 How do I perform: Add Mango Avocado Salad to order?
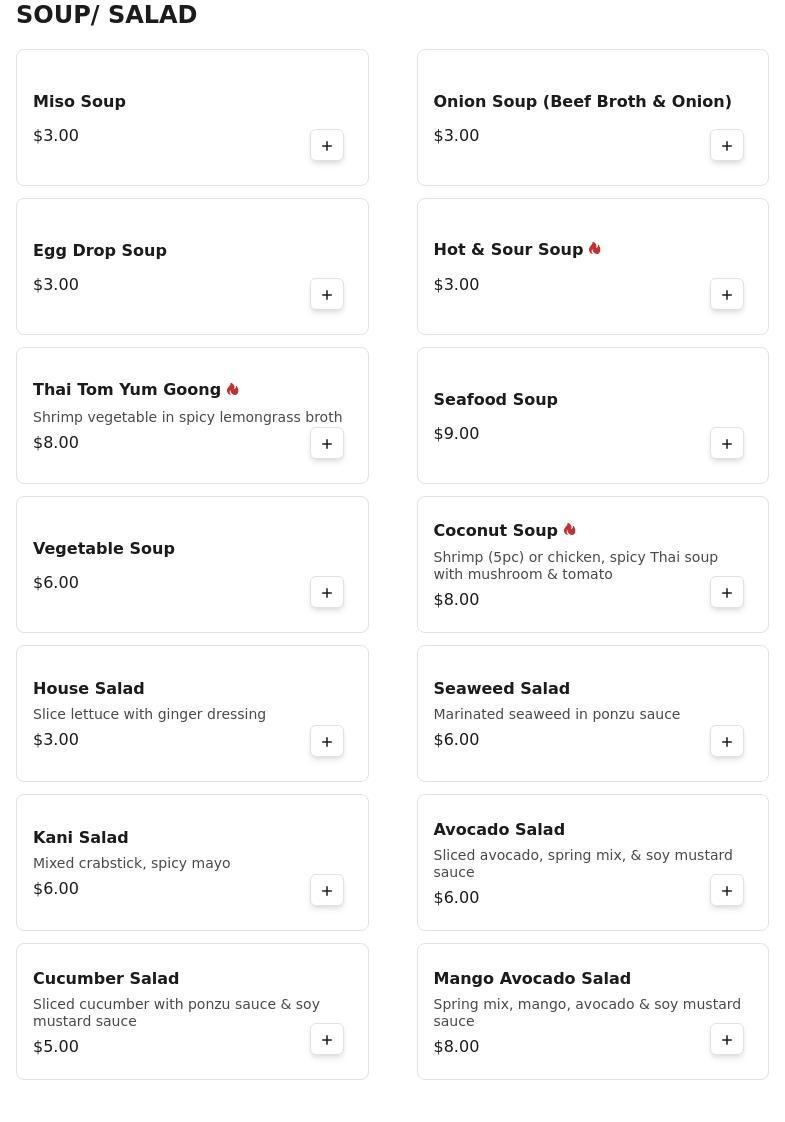(x=727, y=1040)
